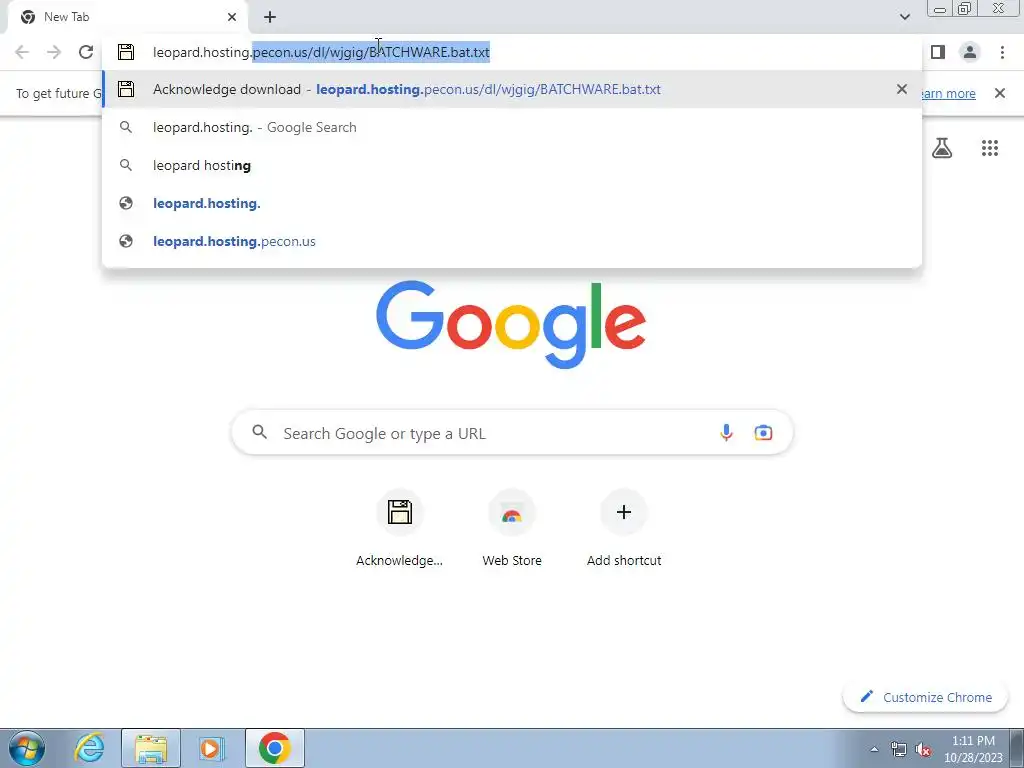Click the muted volume tray icon
1024x768 pixels.
(x=923, y=749)
